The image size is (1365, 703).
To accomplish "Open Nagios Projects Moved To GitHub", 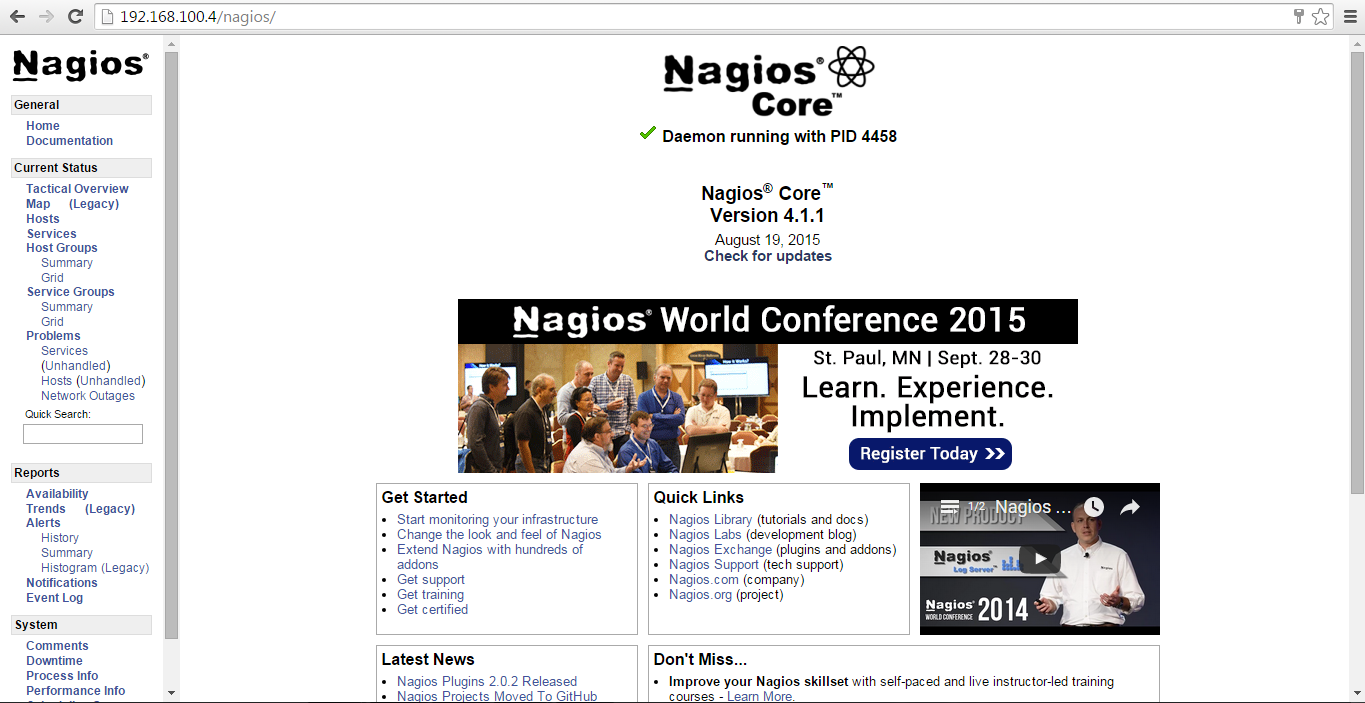I will [497, 696].
